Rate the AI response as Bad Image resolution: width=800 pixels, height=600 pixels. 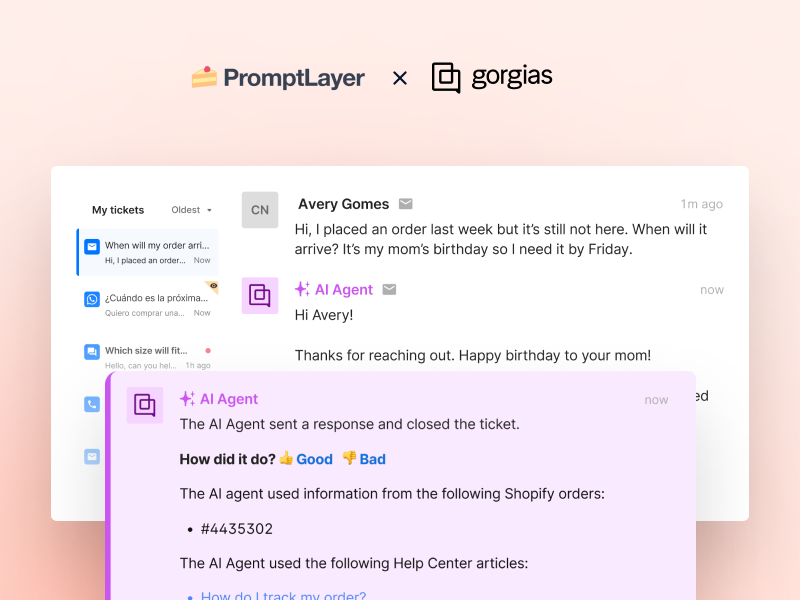(x=372, y=459)
